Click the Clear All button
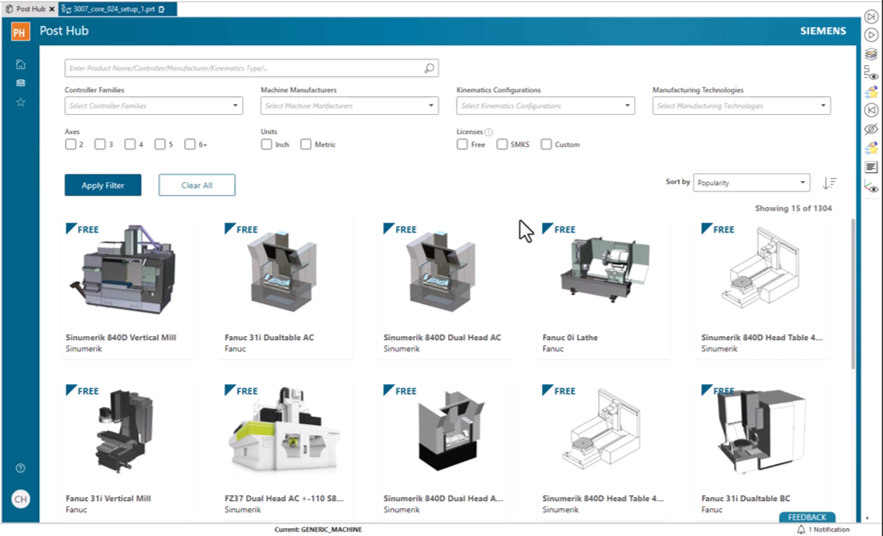Screen dimensions: 883x536 pos(197,185)
